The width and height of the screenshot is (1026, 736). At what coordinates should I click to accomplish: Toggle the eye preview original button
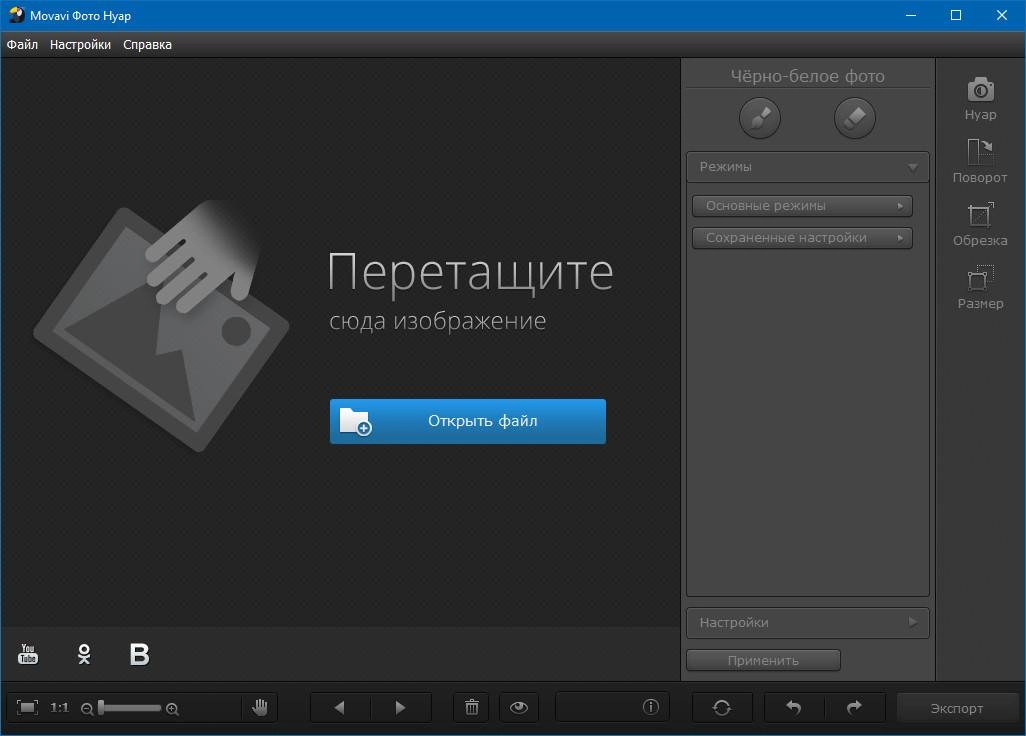coord(519,707)
